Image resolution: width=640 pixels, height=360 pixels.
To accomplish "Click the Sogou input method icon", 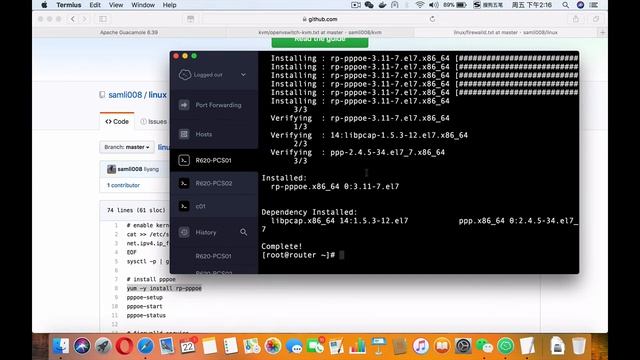I will click(x=477, y=5).
